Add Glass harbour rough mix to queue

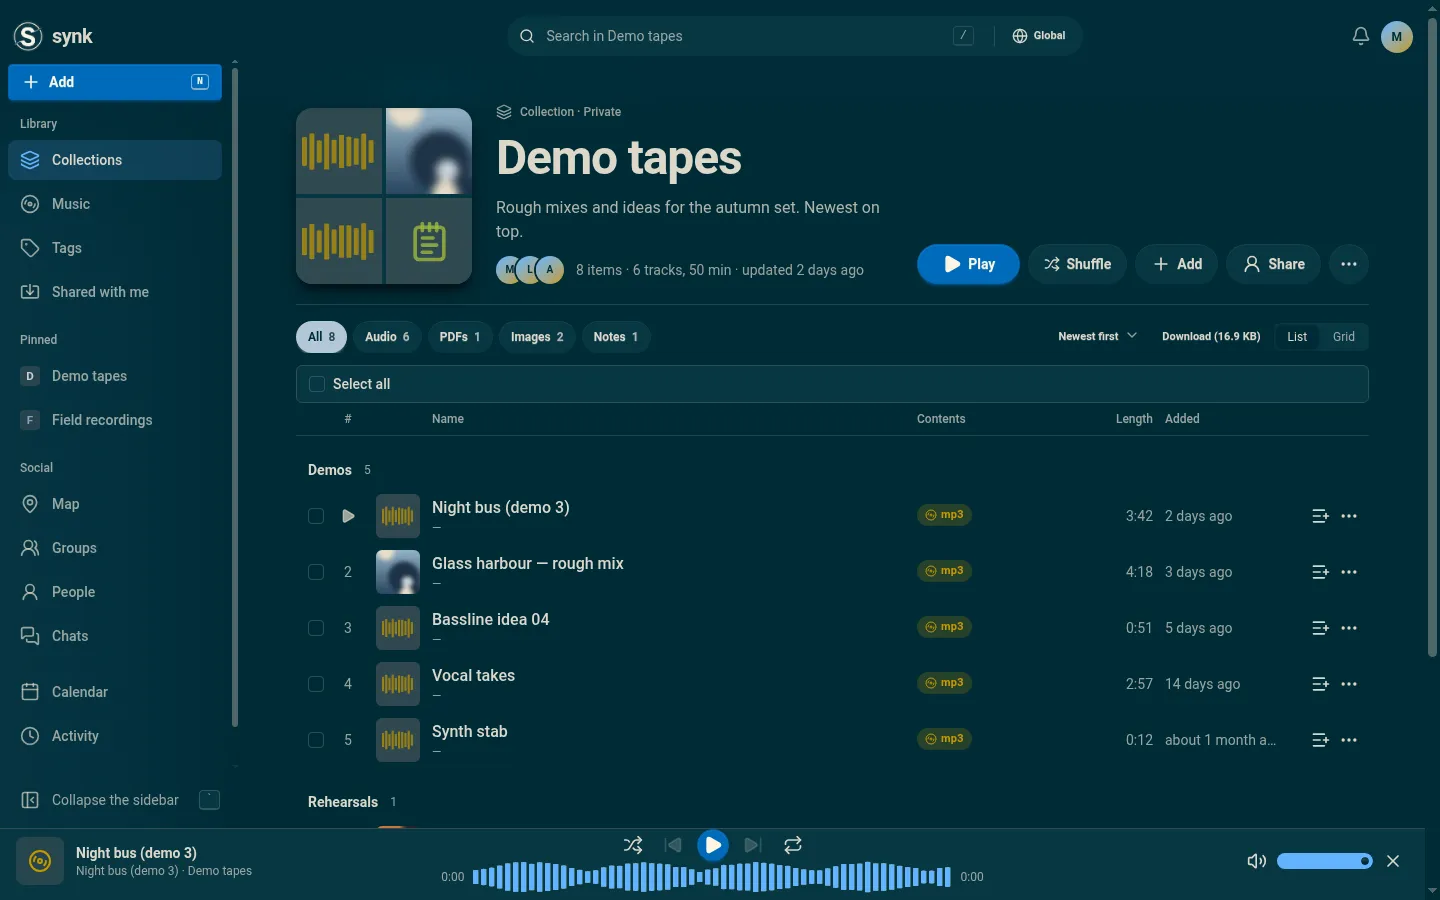(1320, 572)
